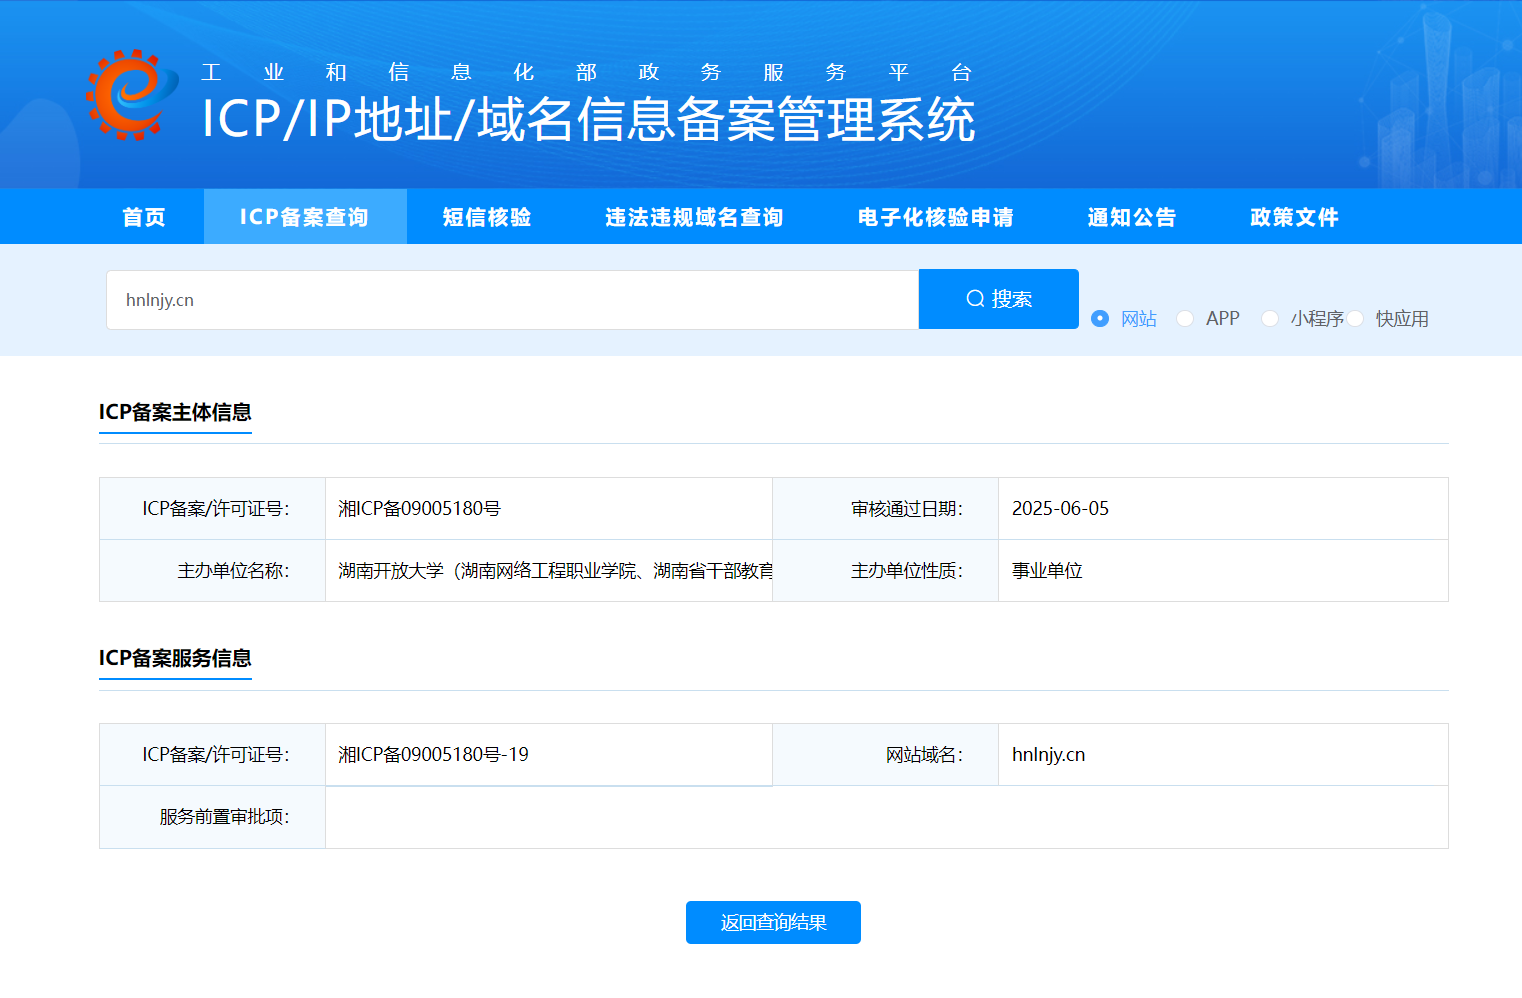1522x998 pixels.
Task: Click the date 2025-06-05
Action: coord(1060,509)
